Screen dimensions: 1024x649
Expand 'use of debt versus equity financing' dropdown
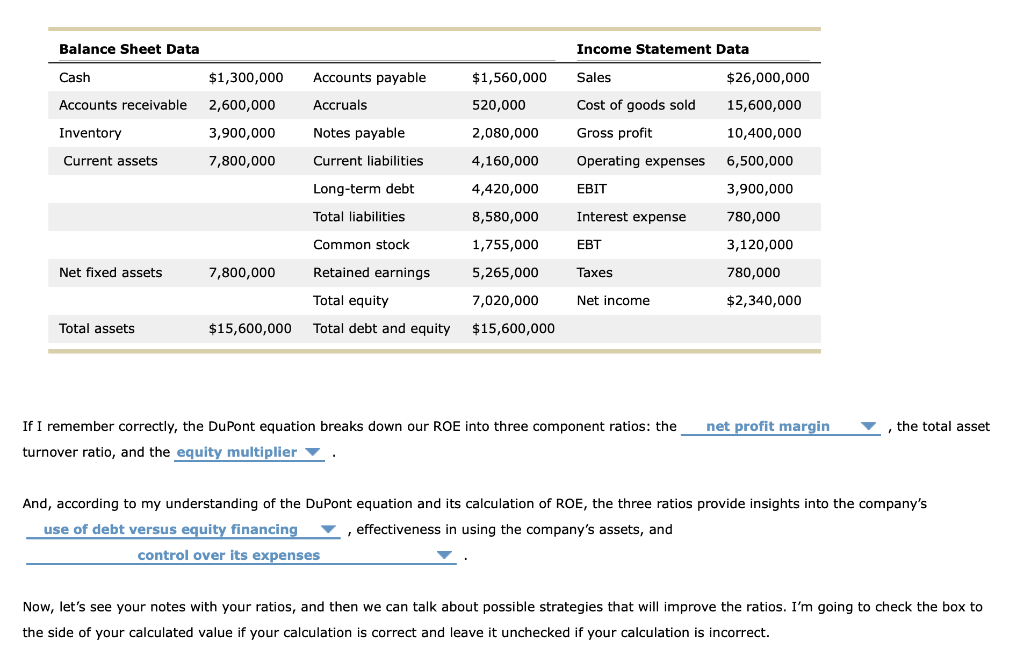(x=183, y=530)
